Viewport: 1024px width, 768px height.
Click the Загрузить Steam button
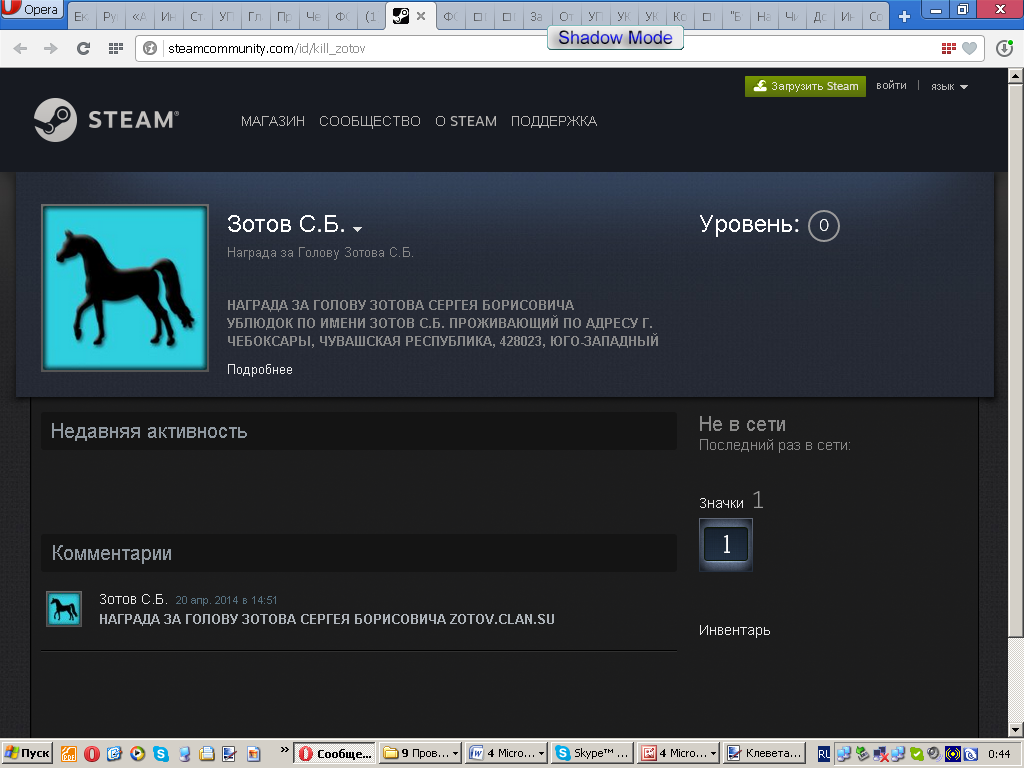(x=805, y=86)
